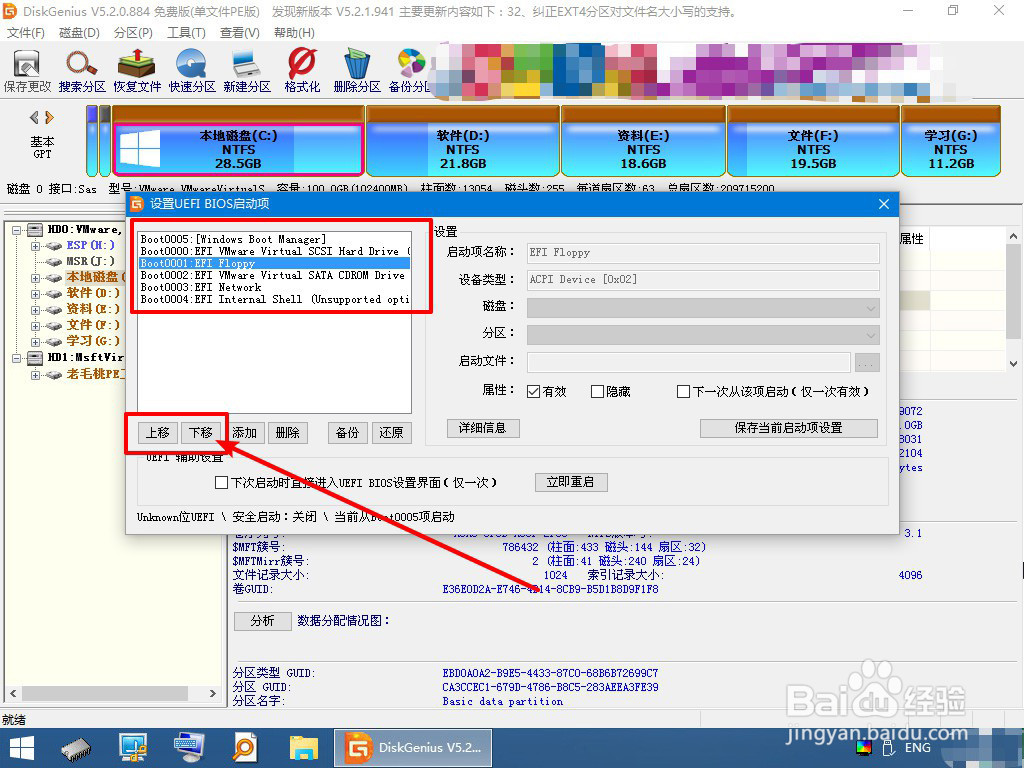This screenshot has height=768, width=1024.
Task: Open 分区(P) menu
Action: [133, 33]
